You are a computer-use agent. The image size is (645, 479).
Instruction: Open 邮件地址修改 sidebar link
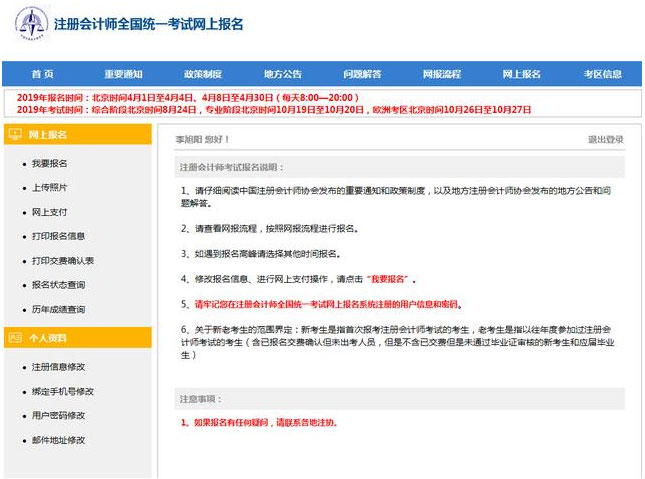pyautogui.click(x=58, y=440)
